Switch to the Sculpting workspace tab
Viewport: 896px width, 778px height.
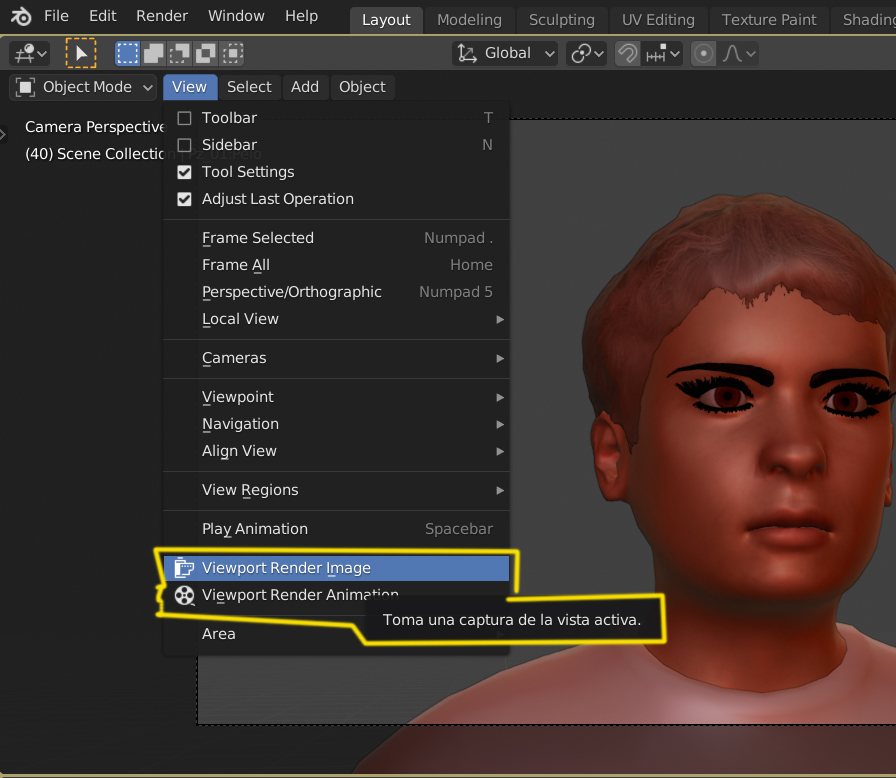pyautogui.click(x=561, y=19)
